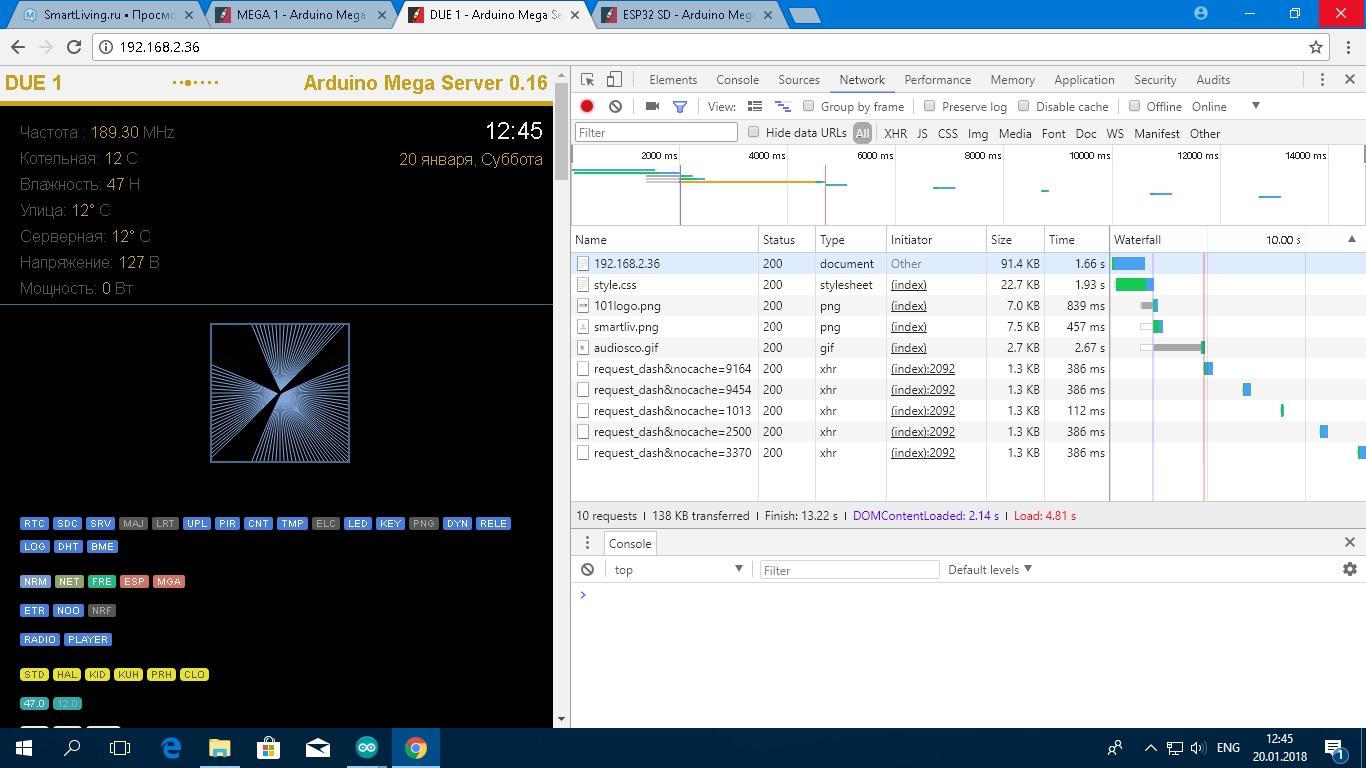
Task: Open the Arduino IDE taskbar icon
Action: (367, 748)
